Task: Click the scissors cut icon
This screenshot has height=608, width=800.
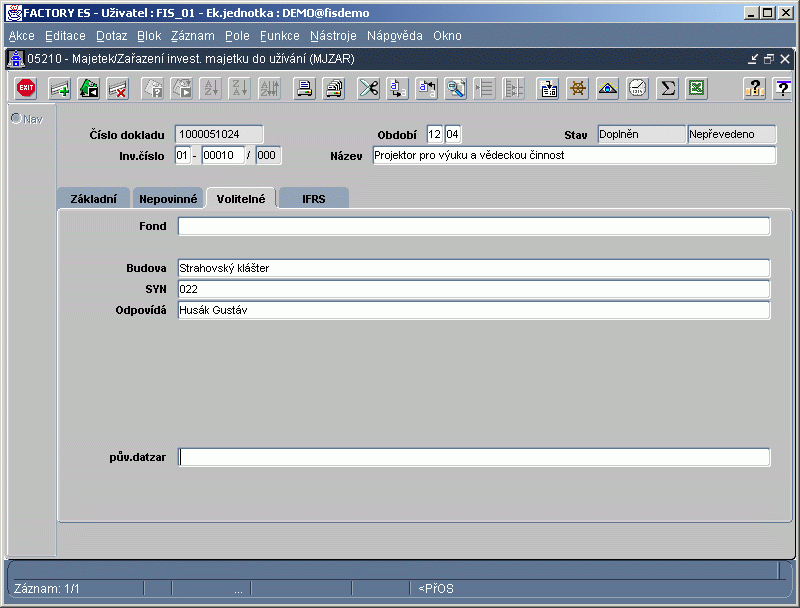Action: 368,88
